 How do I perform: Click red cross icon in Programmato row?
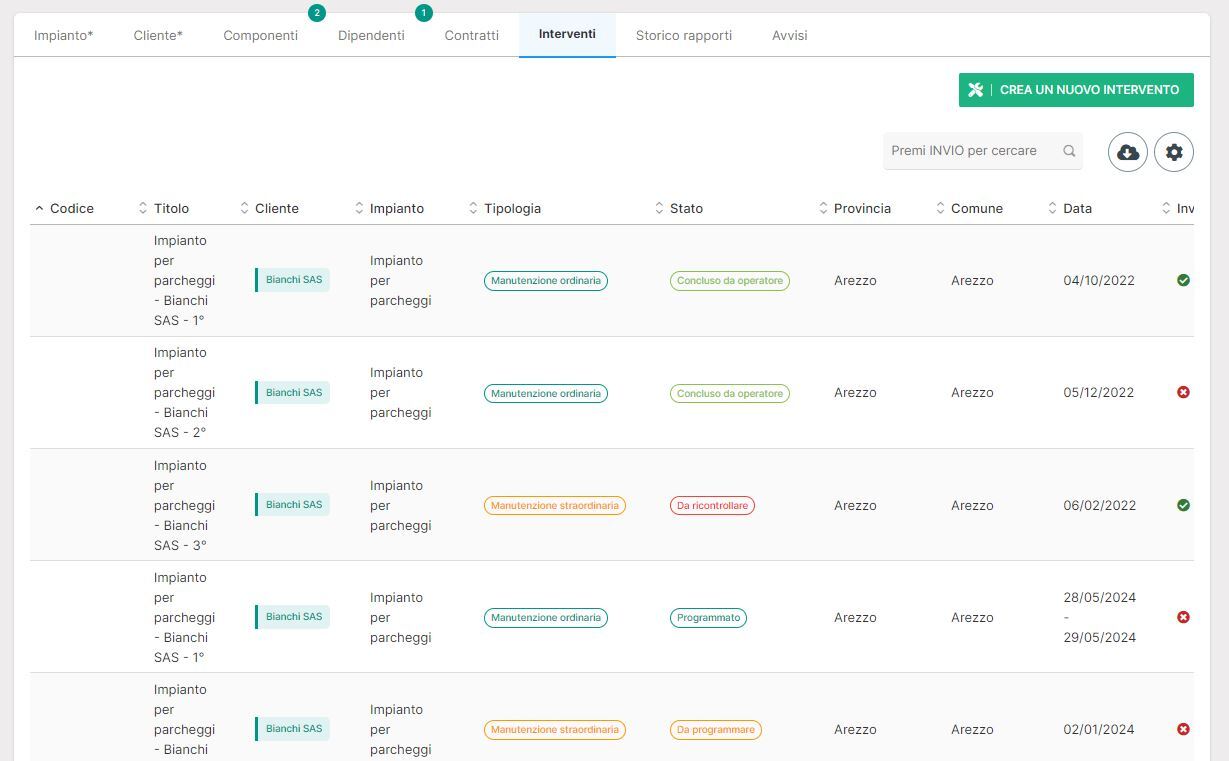(1183, 618)
